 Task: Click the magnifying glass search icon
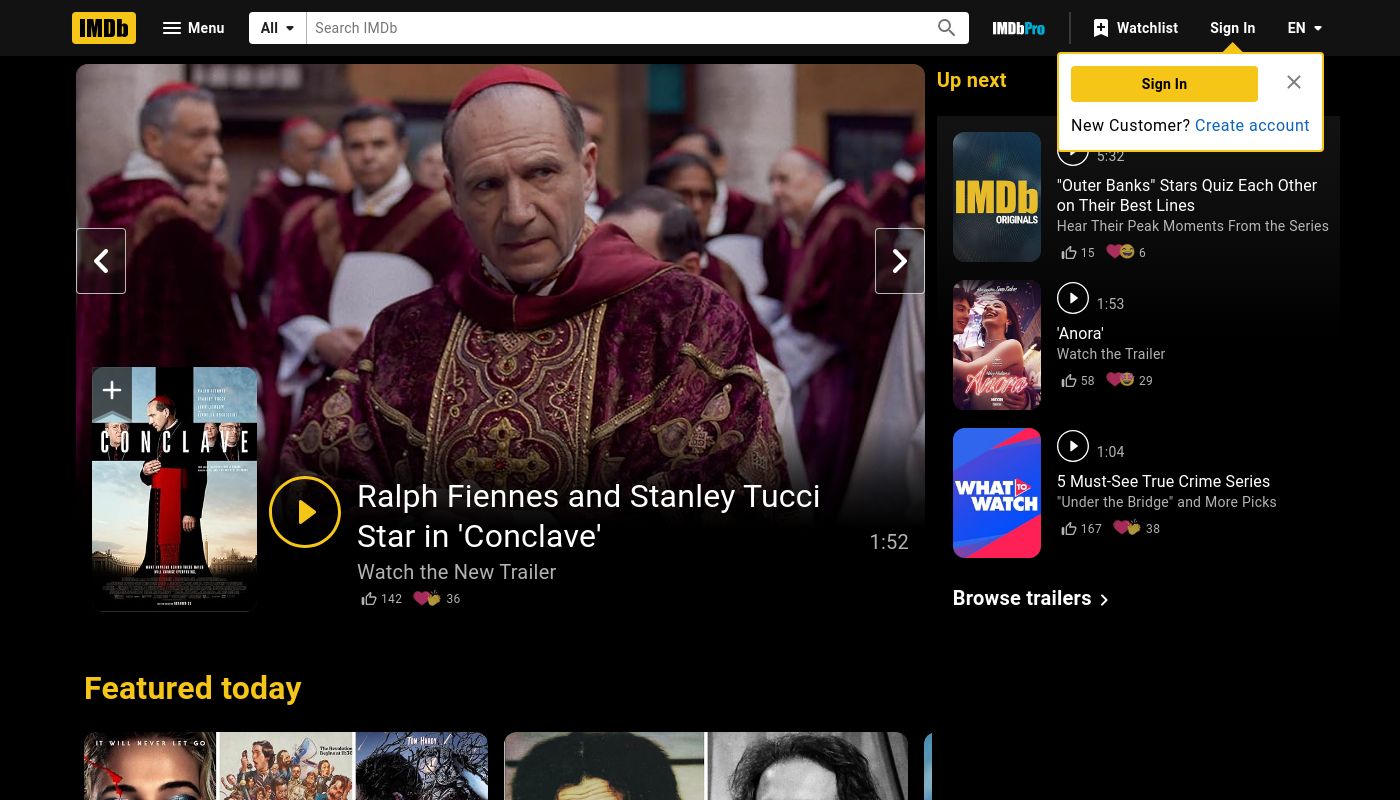click(946, 28)
